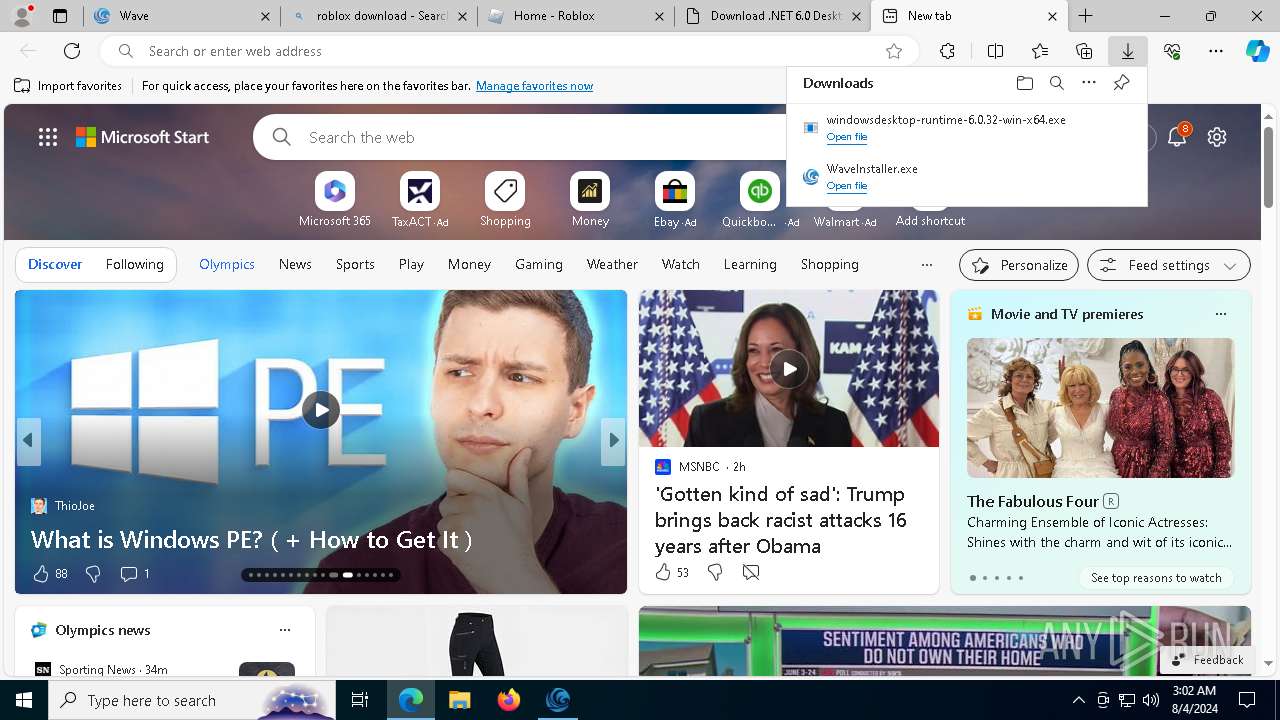This screenshot has height=720, width=1280.
Task: Open the profile avatar icon
Action: (x=22, y=15)
